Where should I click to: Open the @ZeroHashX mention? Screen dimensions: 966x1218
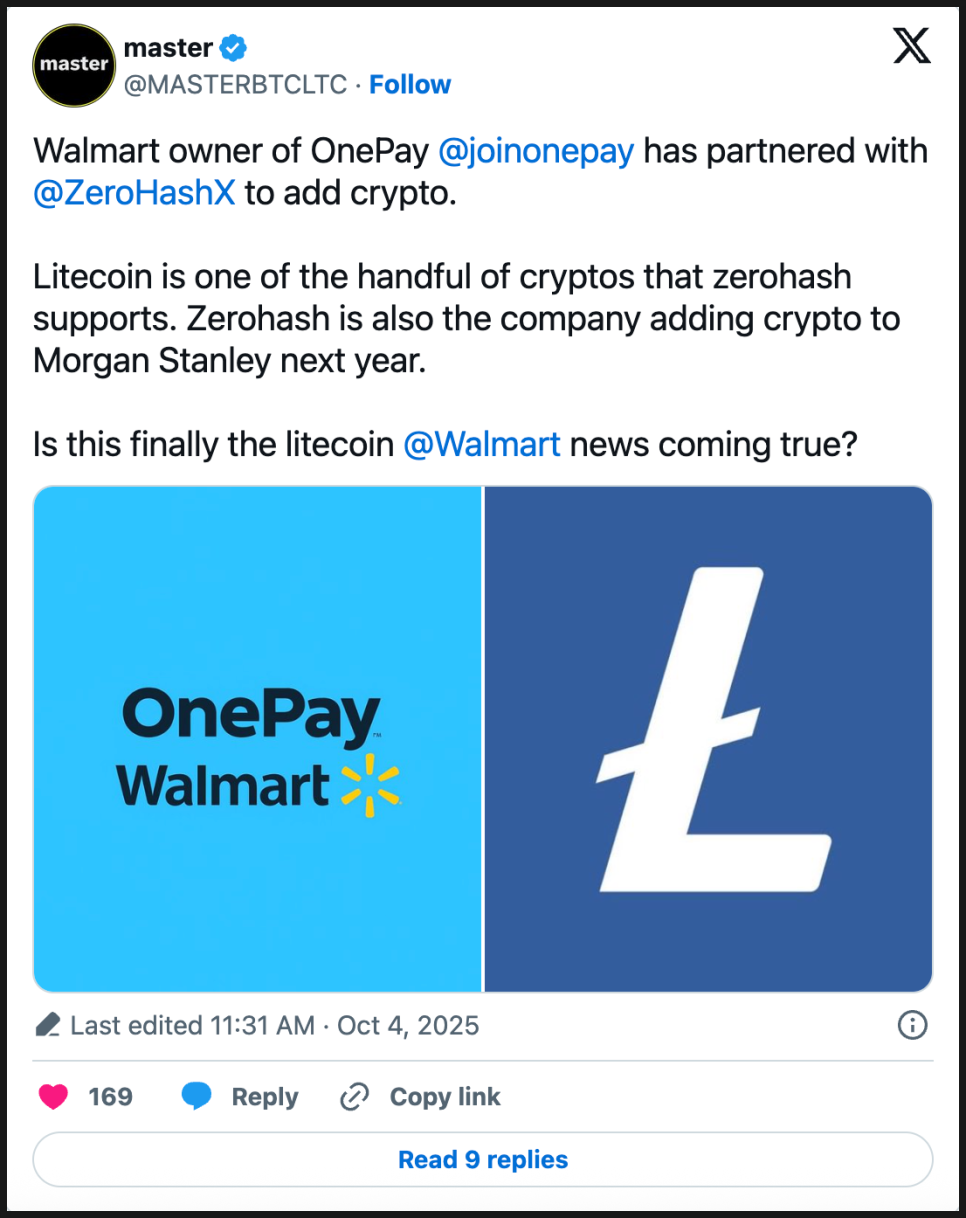click(x=134, y=193)
